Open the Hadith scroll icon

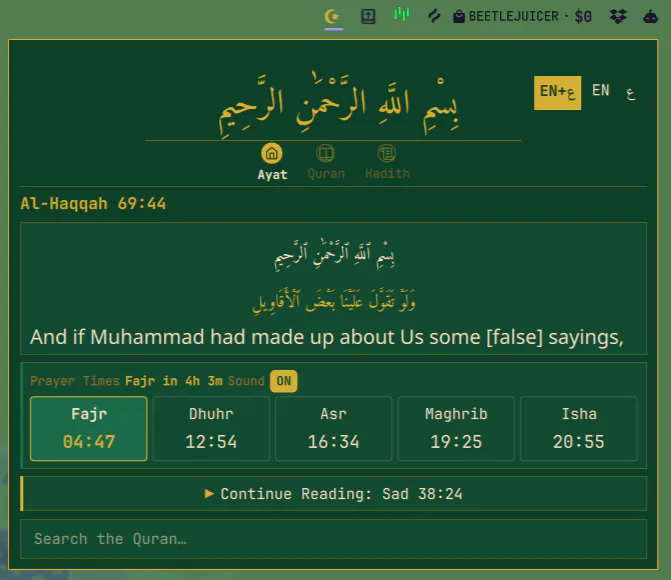pos(387,153)
